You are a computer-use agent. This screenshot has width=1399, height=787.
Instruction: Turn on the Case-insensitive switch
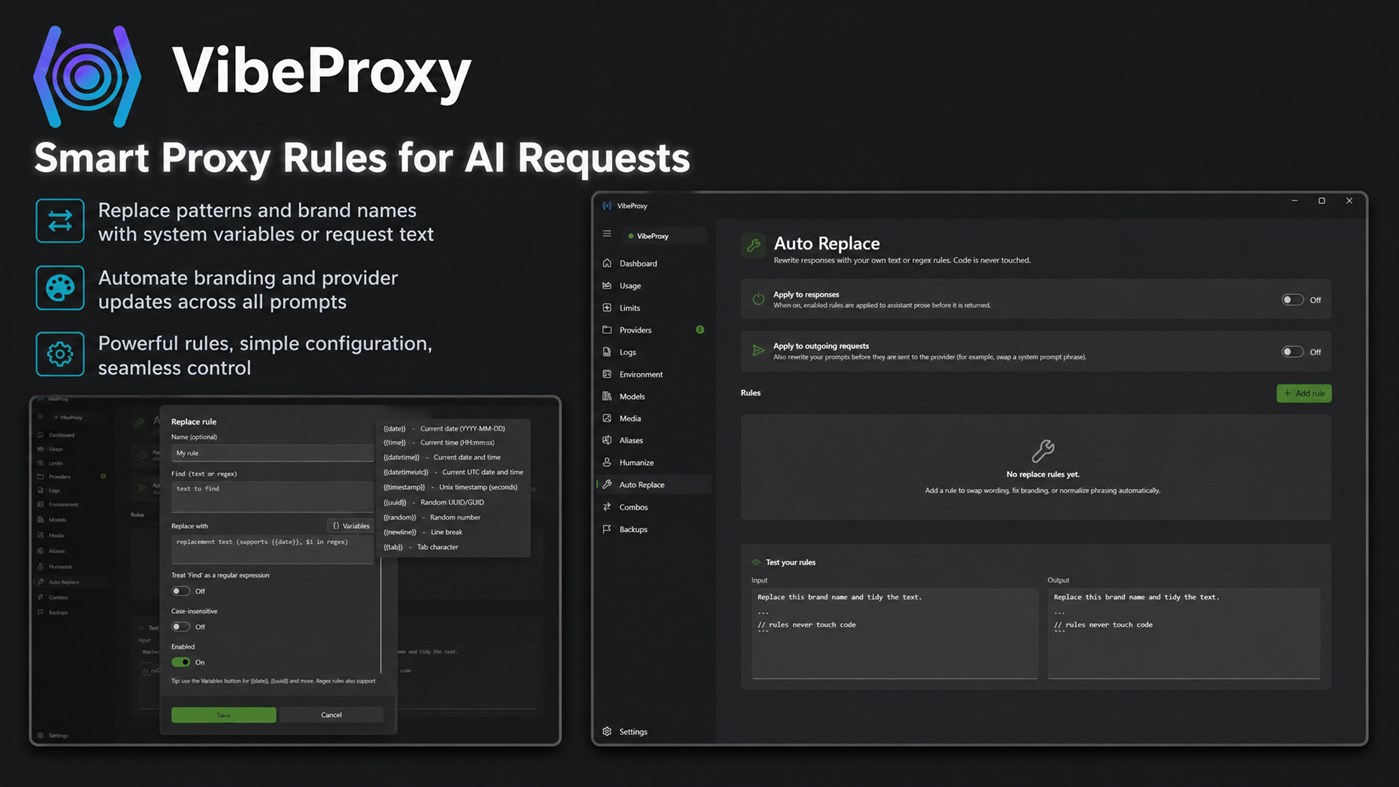[180, 626]
